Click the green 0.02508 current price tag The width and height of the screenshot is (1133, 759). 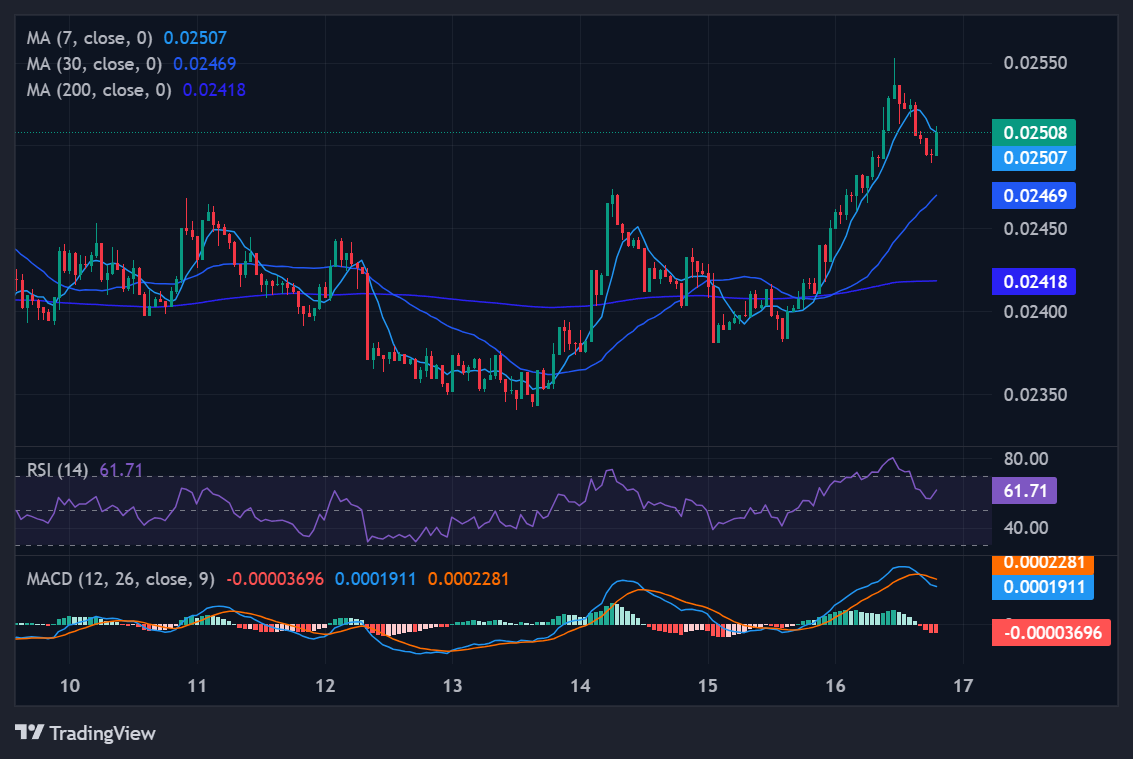(x=1034, y=132)
